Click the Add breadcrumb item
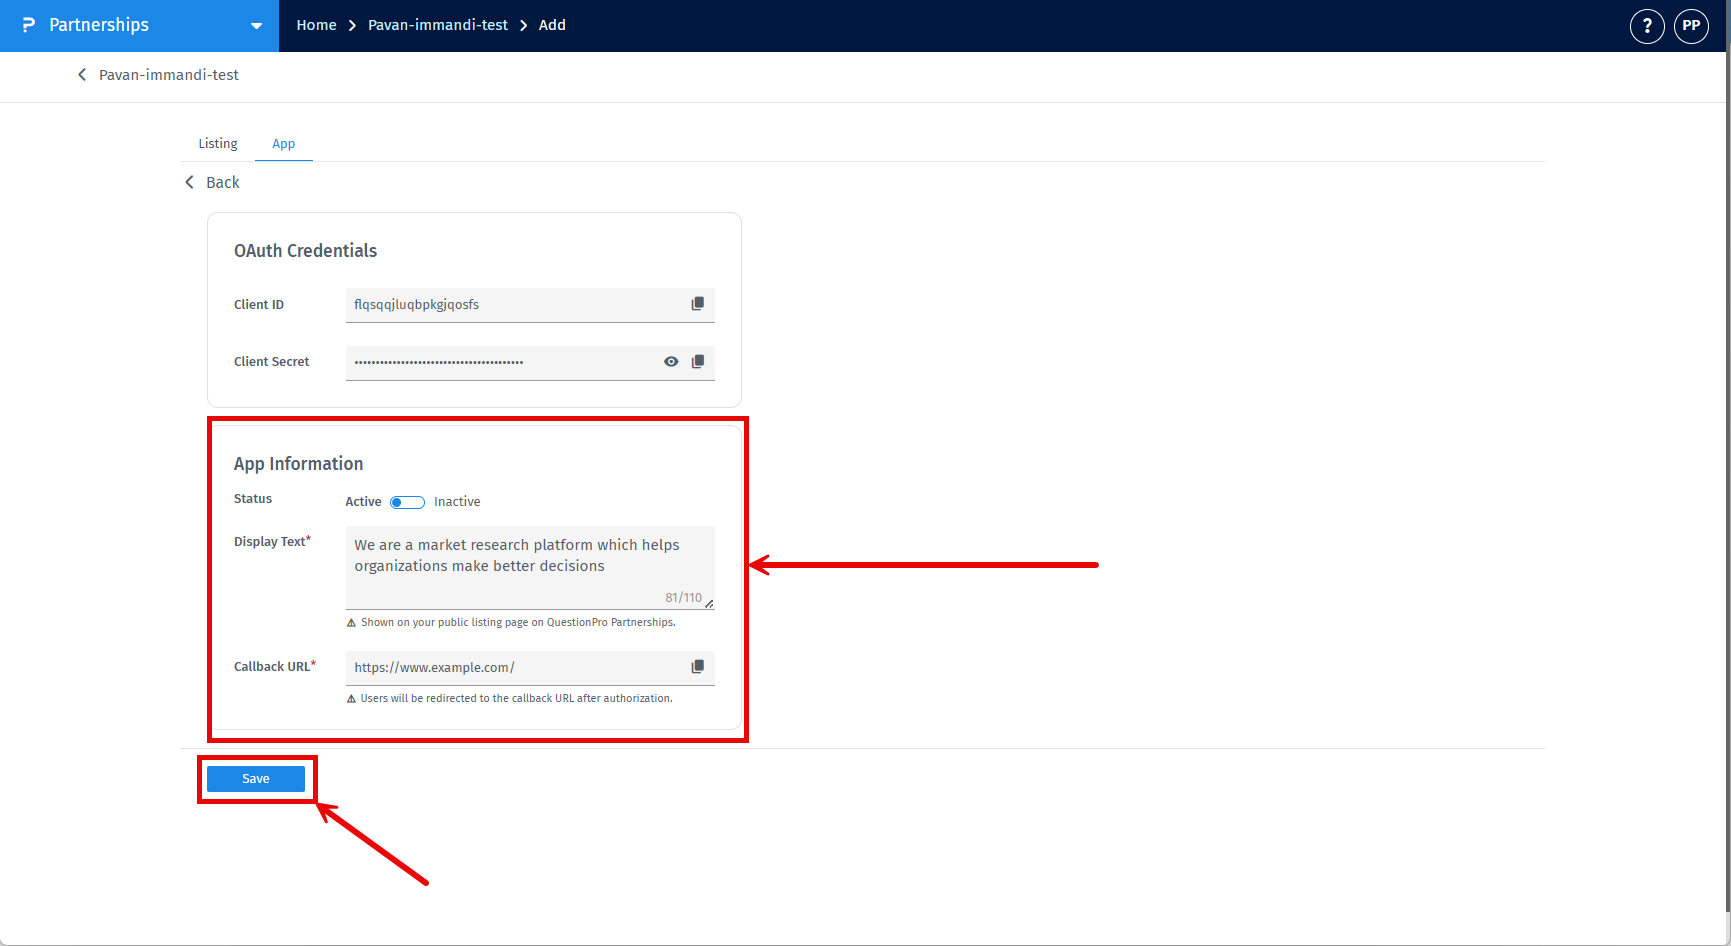 pos(552,25)
